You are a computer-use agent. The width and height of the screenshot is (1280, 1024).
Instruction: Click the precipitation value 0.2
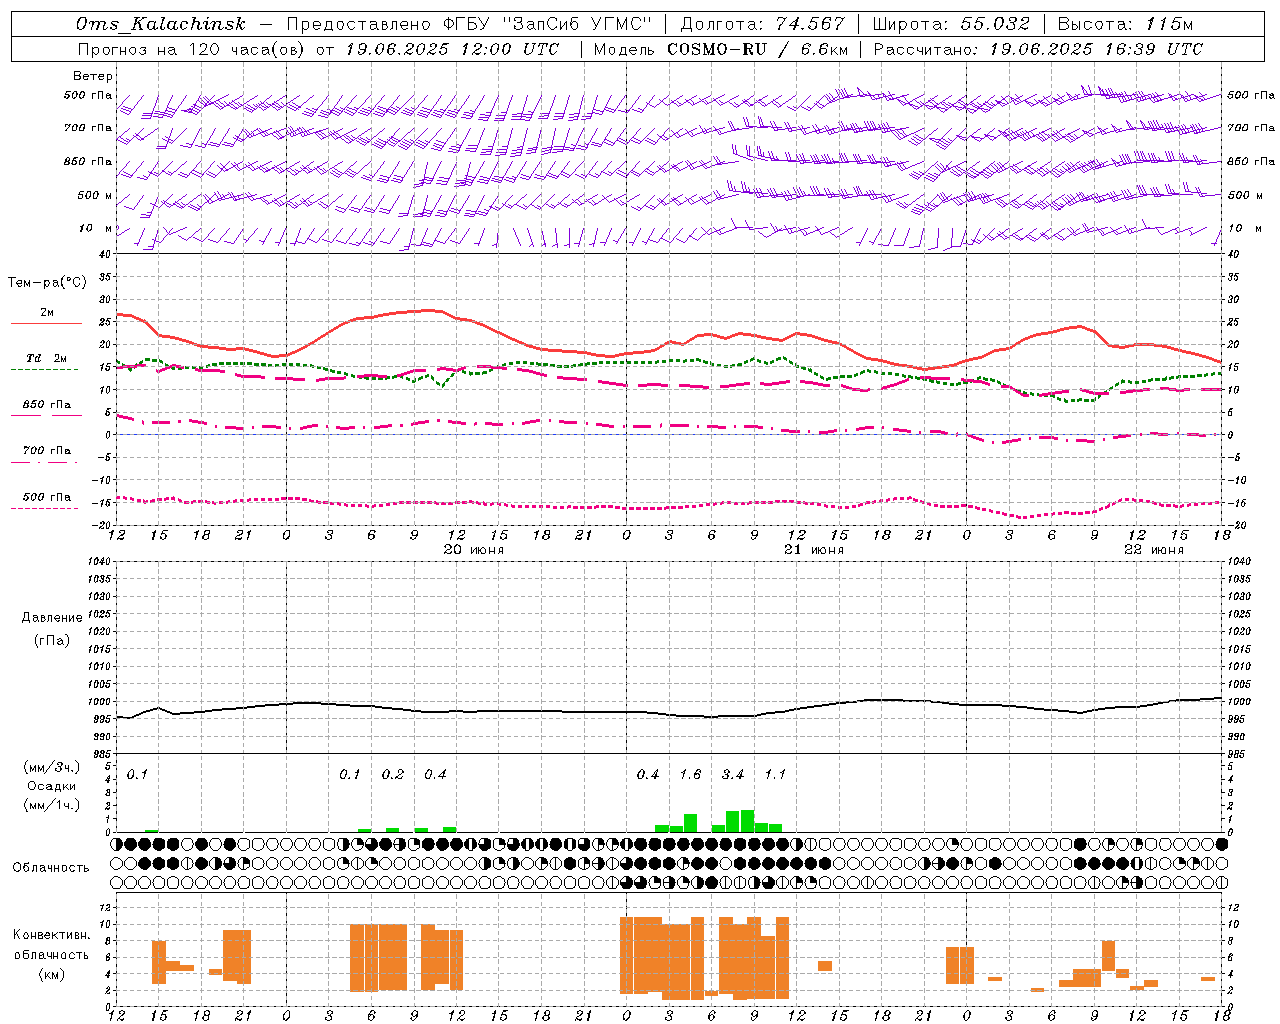tap(393, 775)
